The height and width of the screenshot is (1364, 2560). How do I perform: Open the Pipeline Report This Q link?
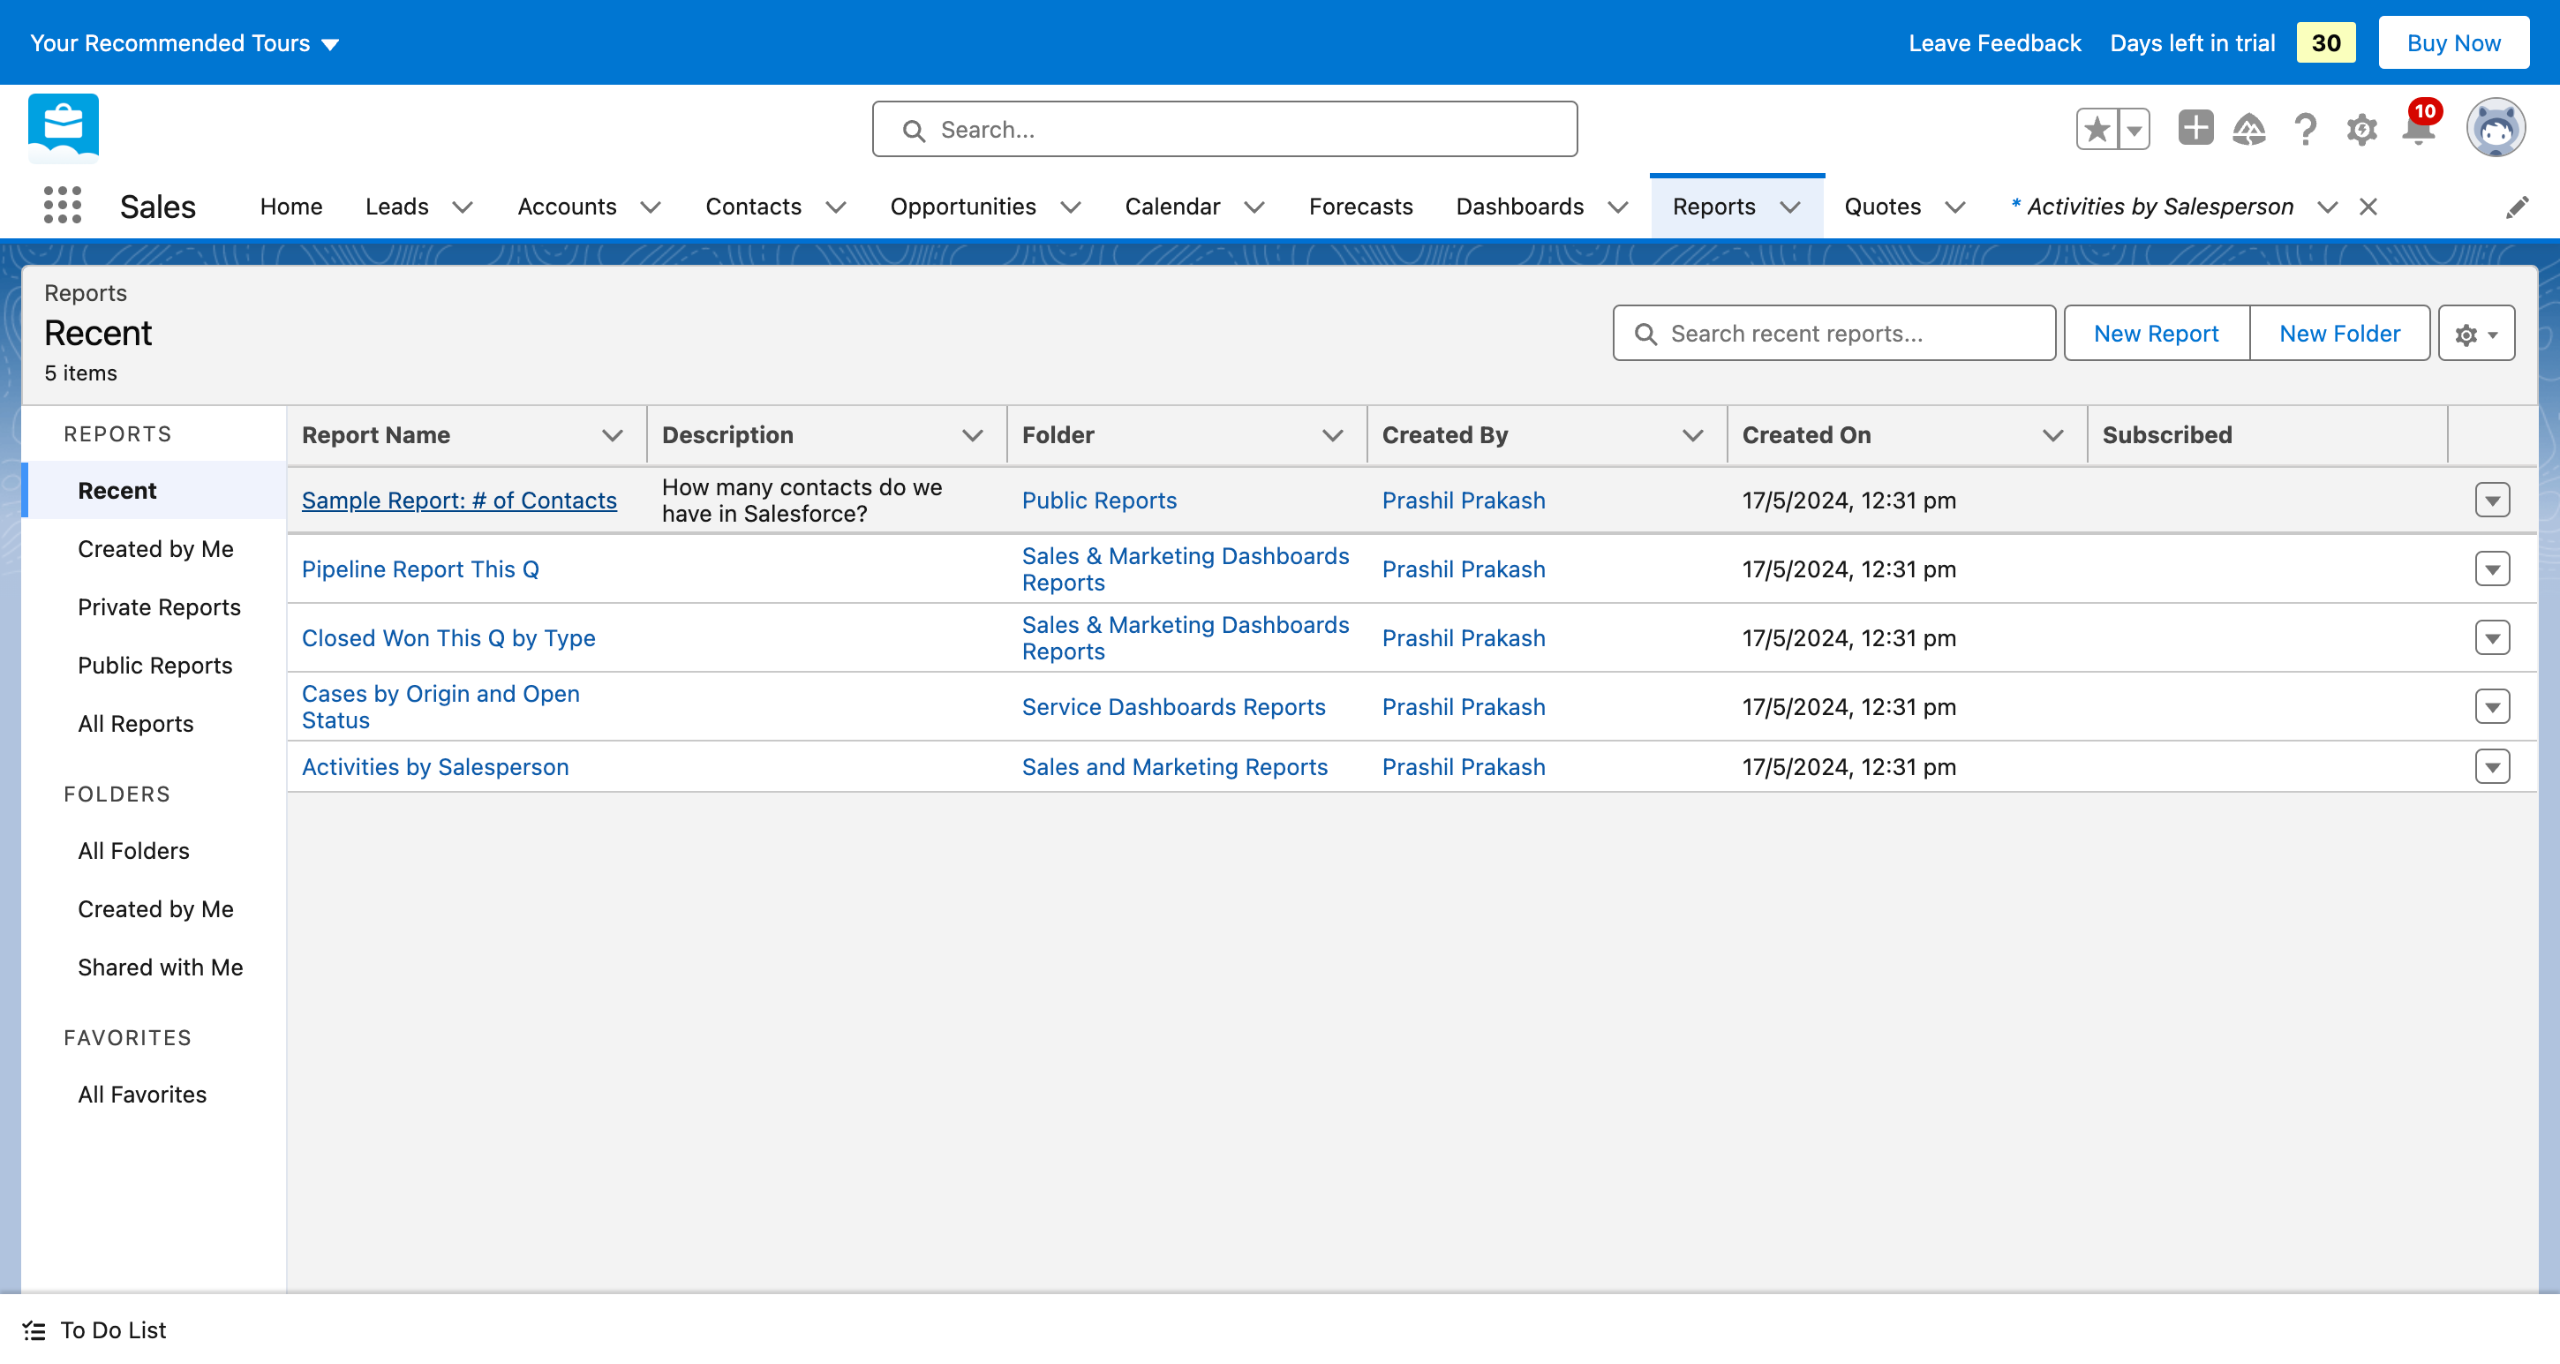420,569
